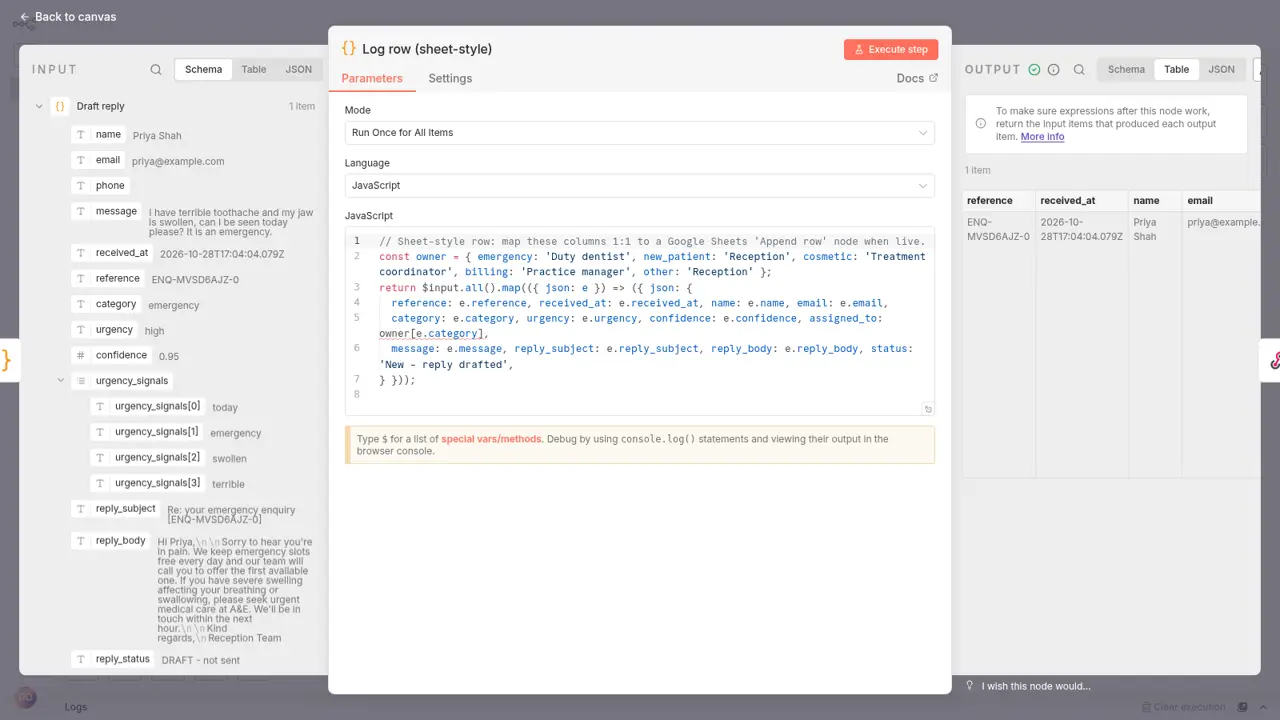This screenshot has height=720, width=1280.
Task: Click inside the JavaScript code editor
Action: pyautogui.click(x=640, y=322)
